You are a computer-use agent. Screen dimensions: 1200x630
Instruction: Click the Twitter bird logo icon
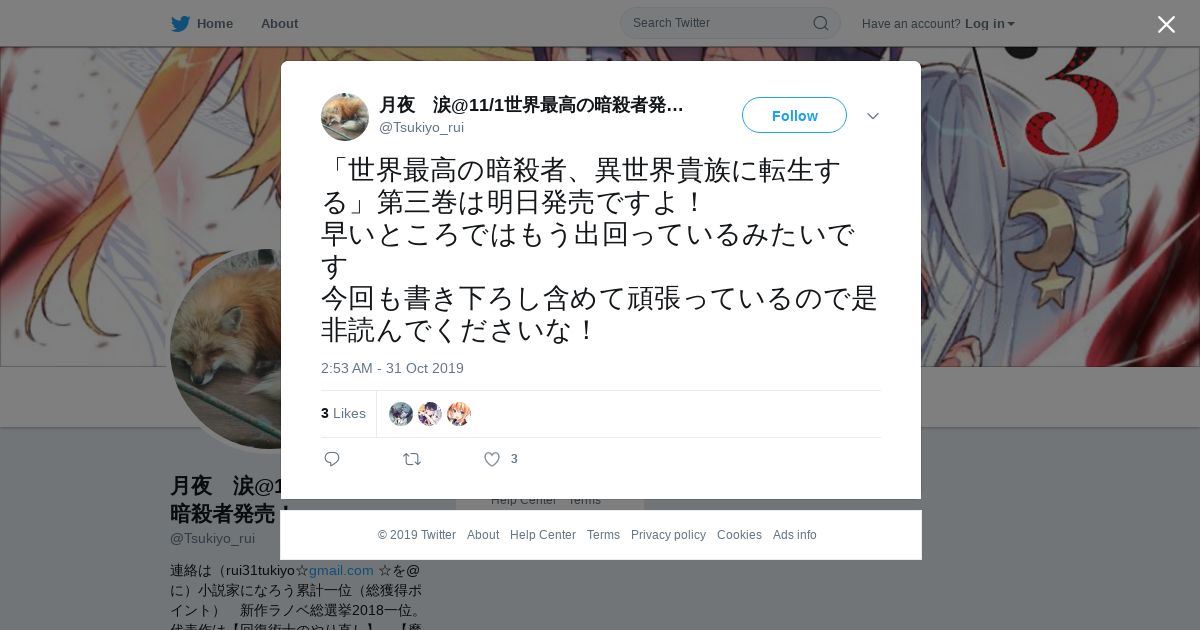pyautogui.click(x=180, y=24)
